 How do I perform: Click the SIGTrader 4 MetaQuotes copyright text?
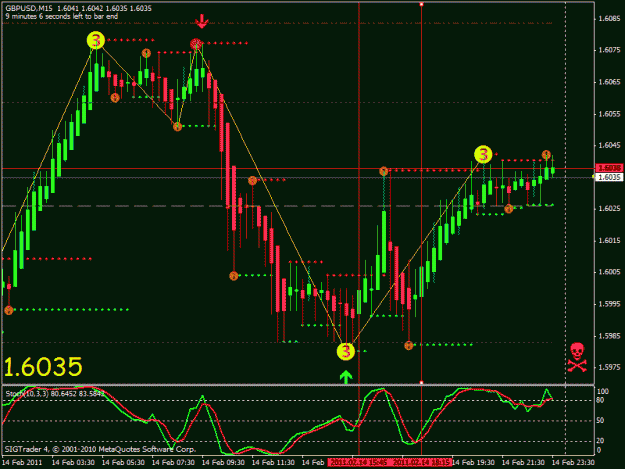(x=100, y=449)
